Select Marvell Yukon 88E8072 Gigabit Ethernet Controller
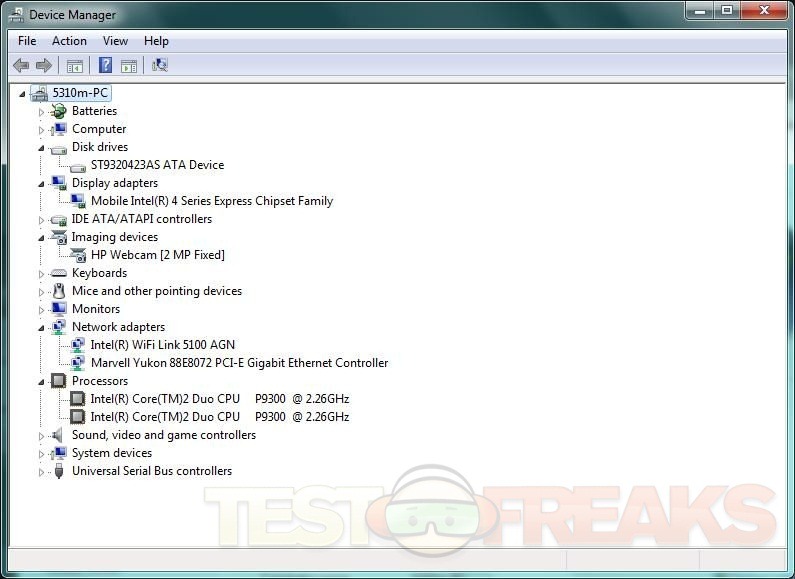Image resolution: width=795 pixels, height=579 pixels. point(239,363)
